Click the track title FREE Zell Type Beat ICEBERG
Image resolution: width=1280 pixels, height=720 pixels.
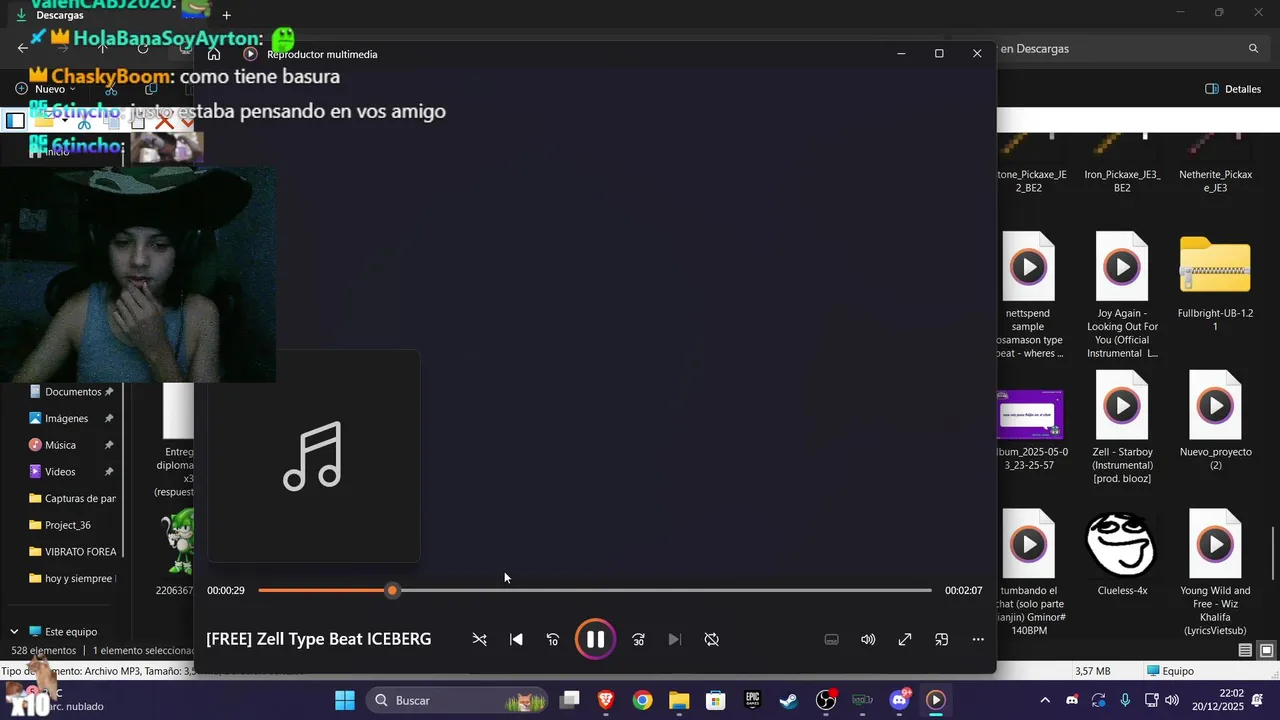[319, 639]
